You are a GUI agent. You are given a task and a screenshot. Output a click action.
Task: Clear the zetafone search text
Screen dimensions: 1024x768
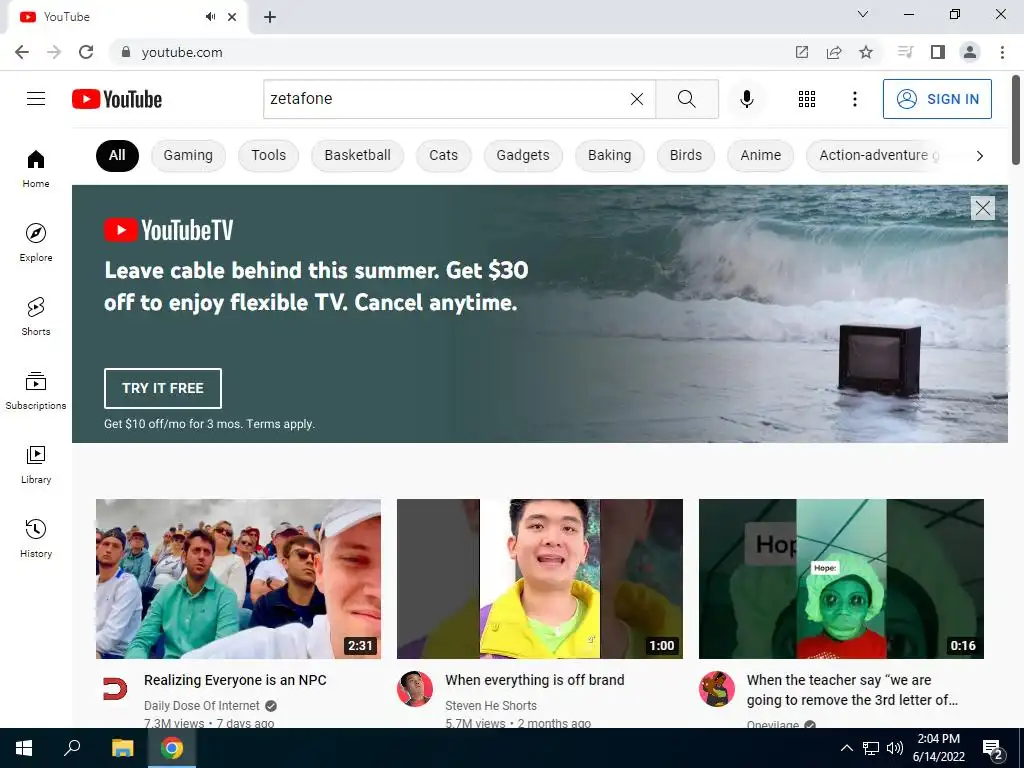(x=637, y=99)
